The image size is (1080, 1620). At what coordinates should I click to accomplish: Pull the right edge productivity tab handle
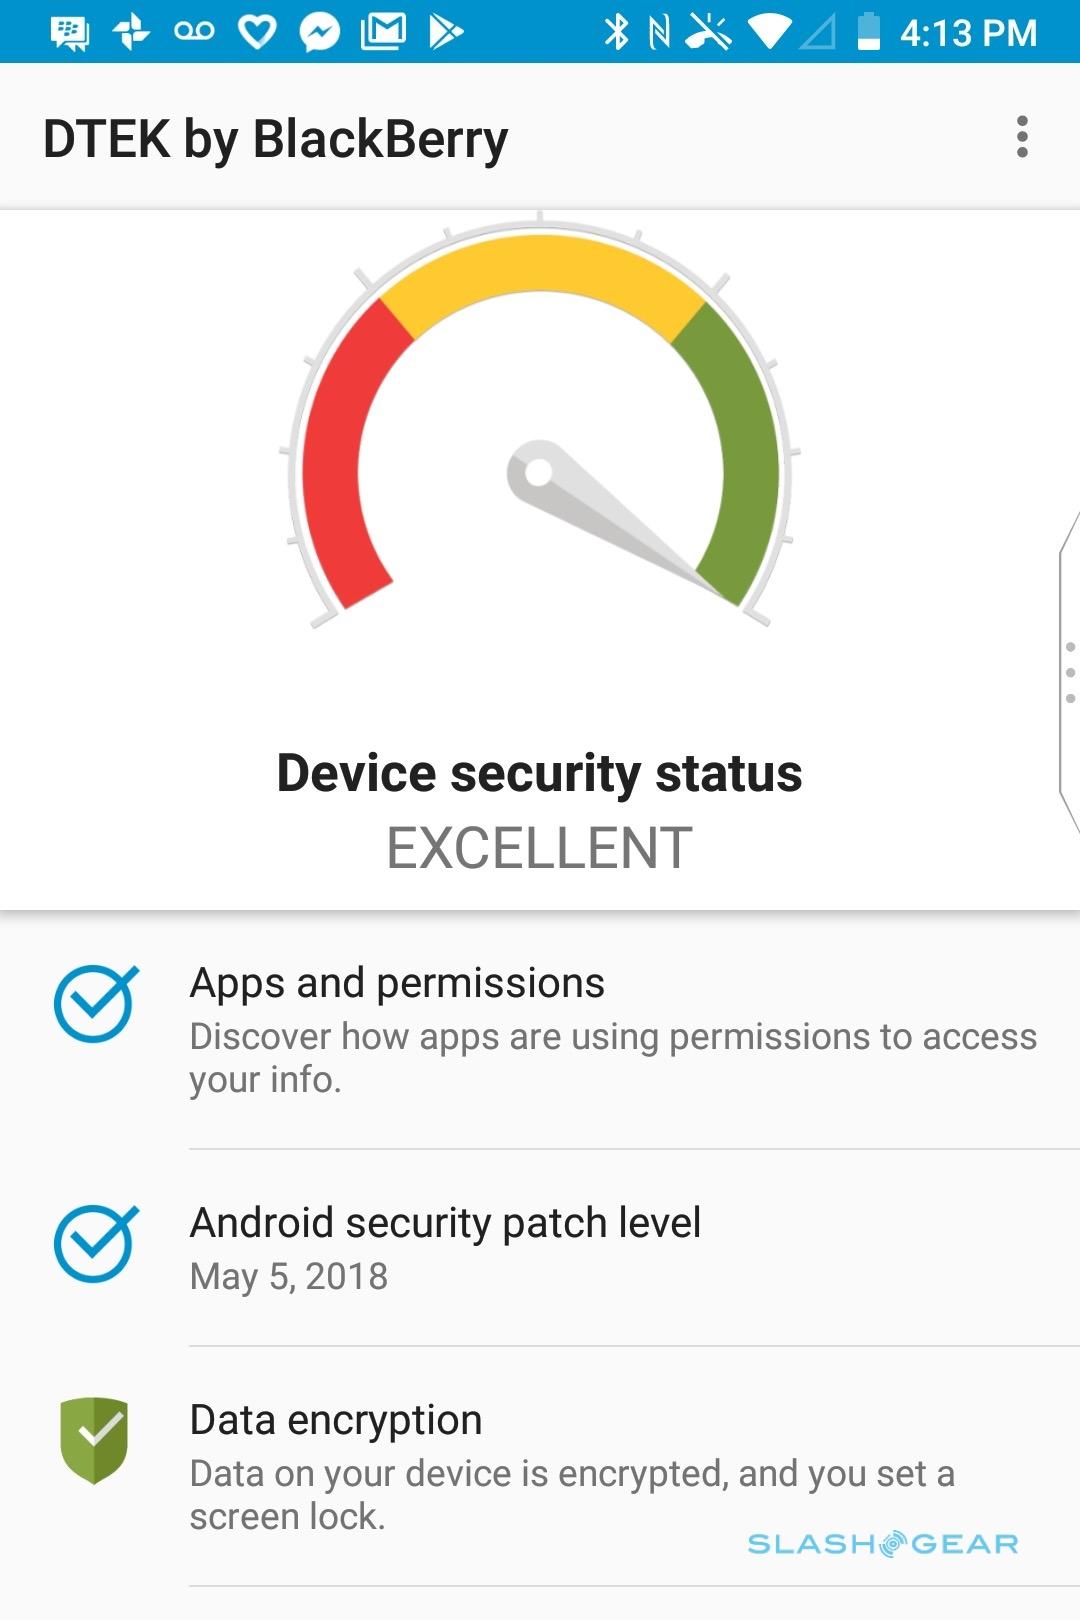(1069, 672)
